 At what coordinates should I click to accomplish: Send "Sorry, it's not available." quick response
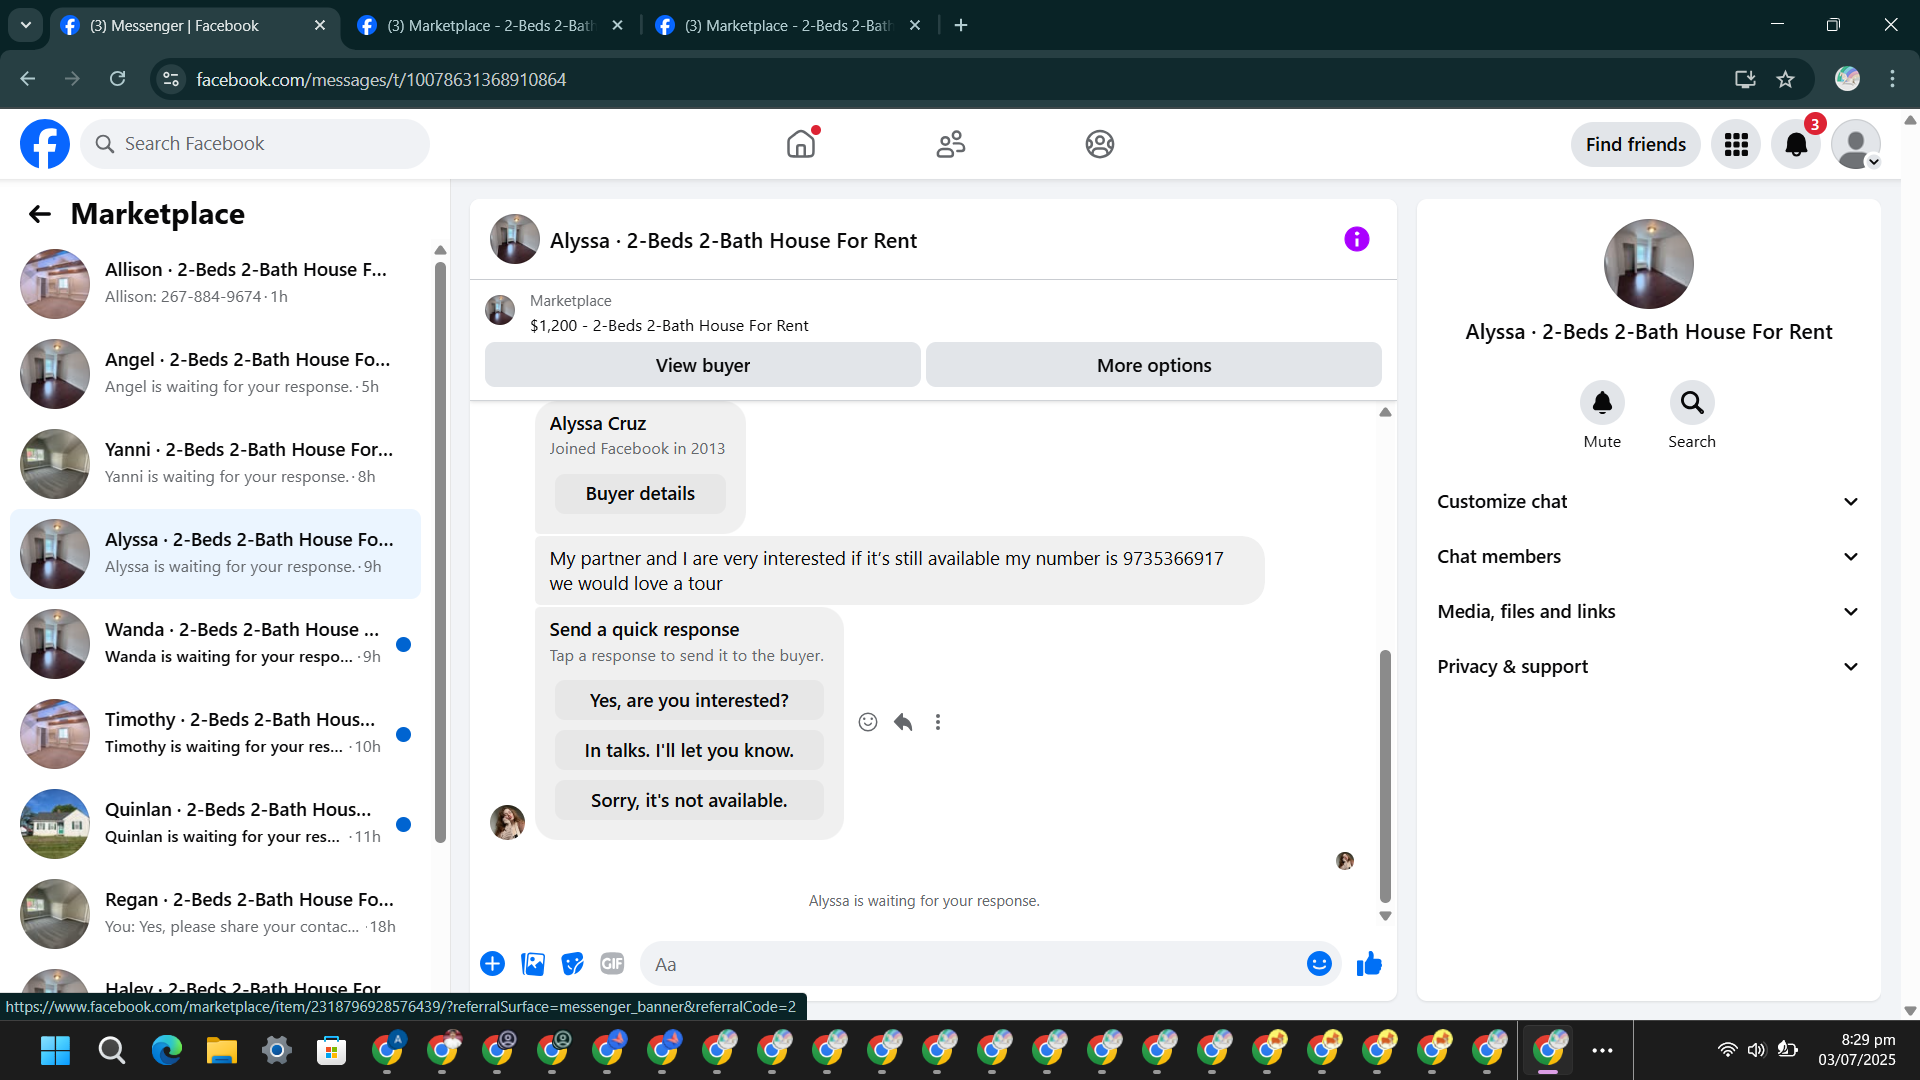689,801
